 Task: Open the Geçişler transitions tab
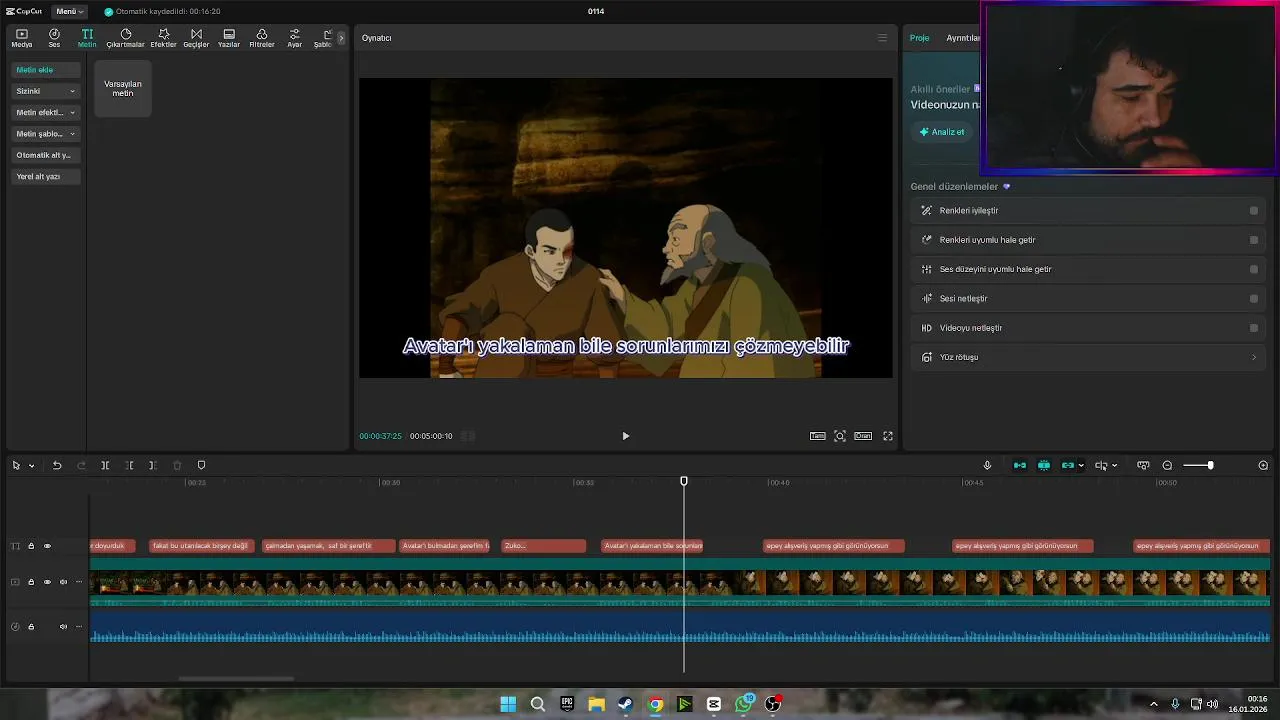point(196,38)
